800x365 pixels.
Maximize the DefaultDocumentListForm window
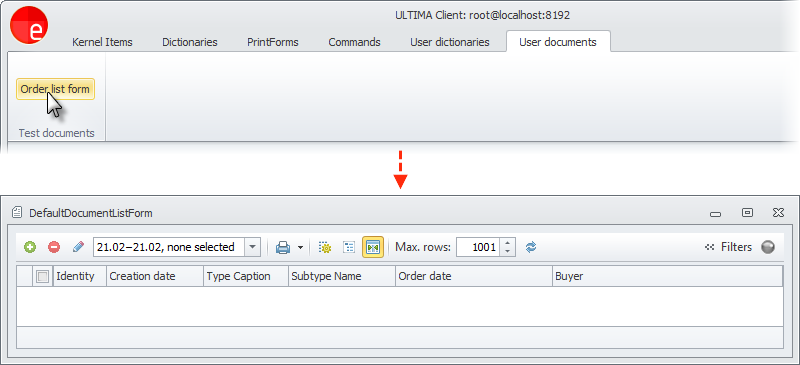tap(747, 212)
